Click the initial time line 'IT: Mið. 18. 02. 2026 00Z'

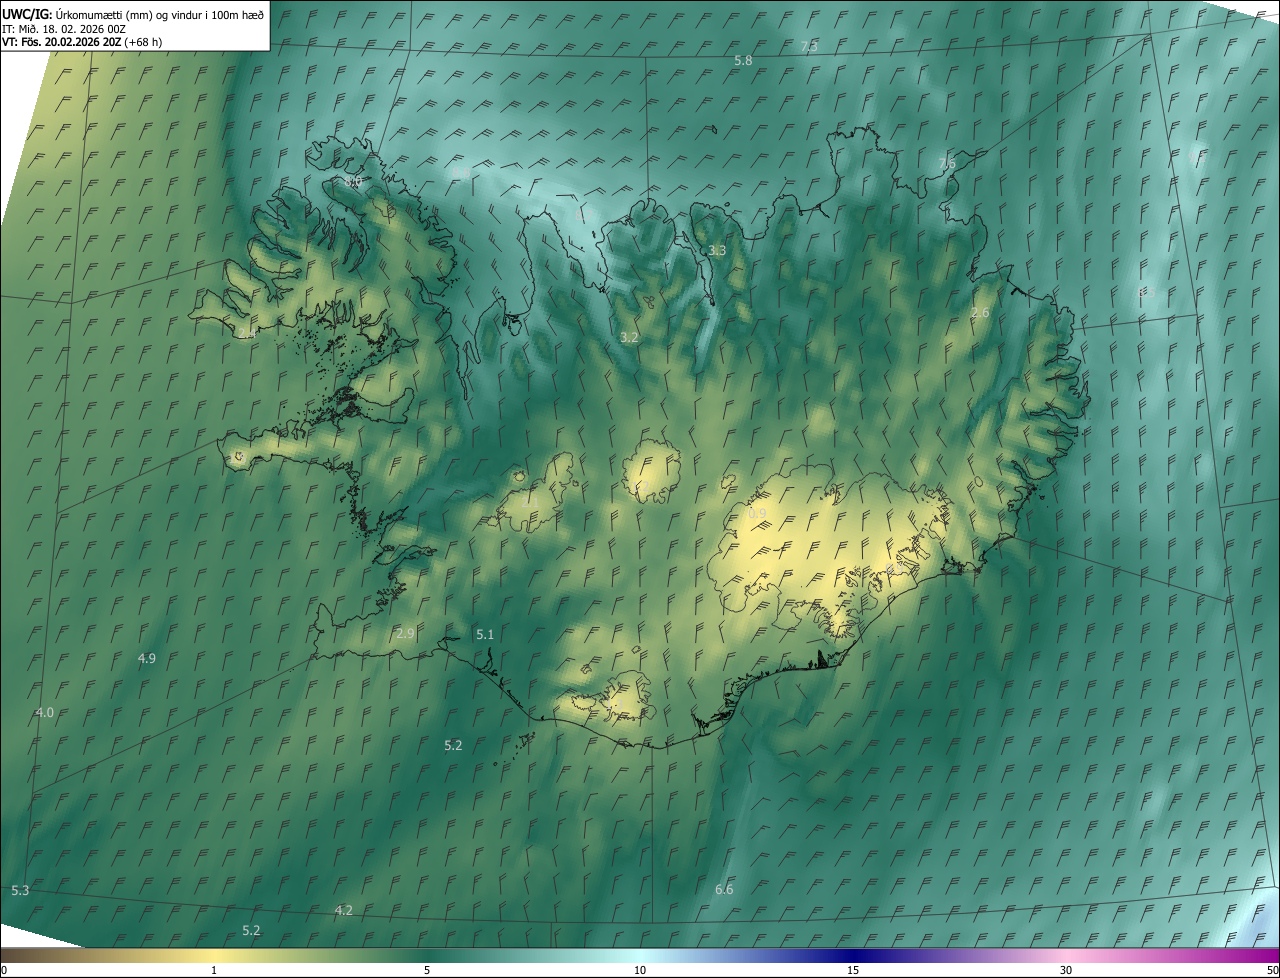click(x=64, y=28)
